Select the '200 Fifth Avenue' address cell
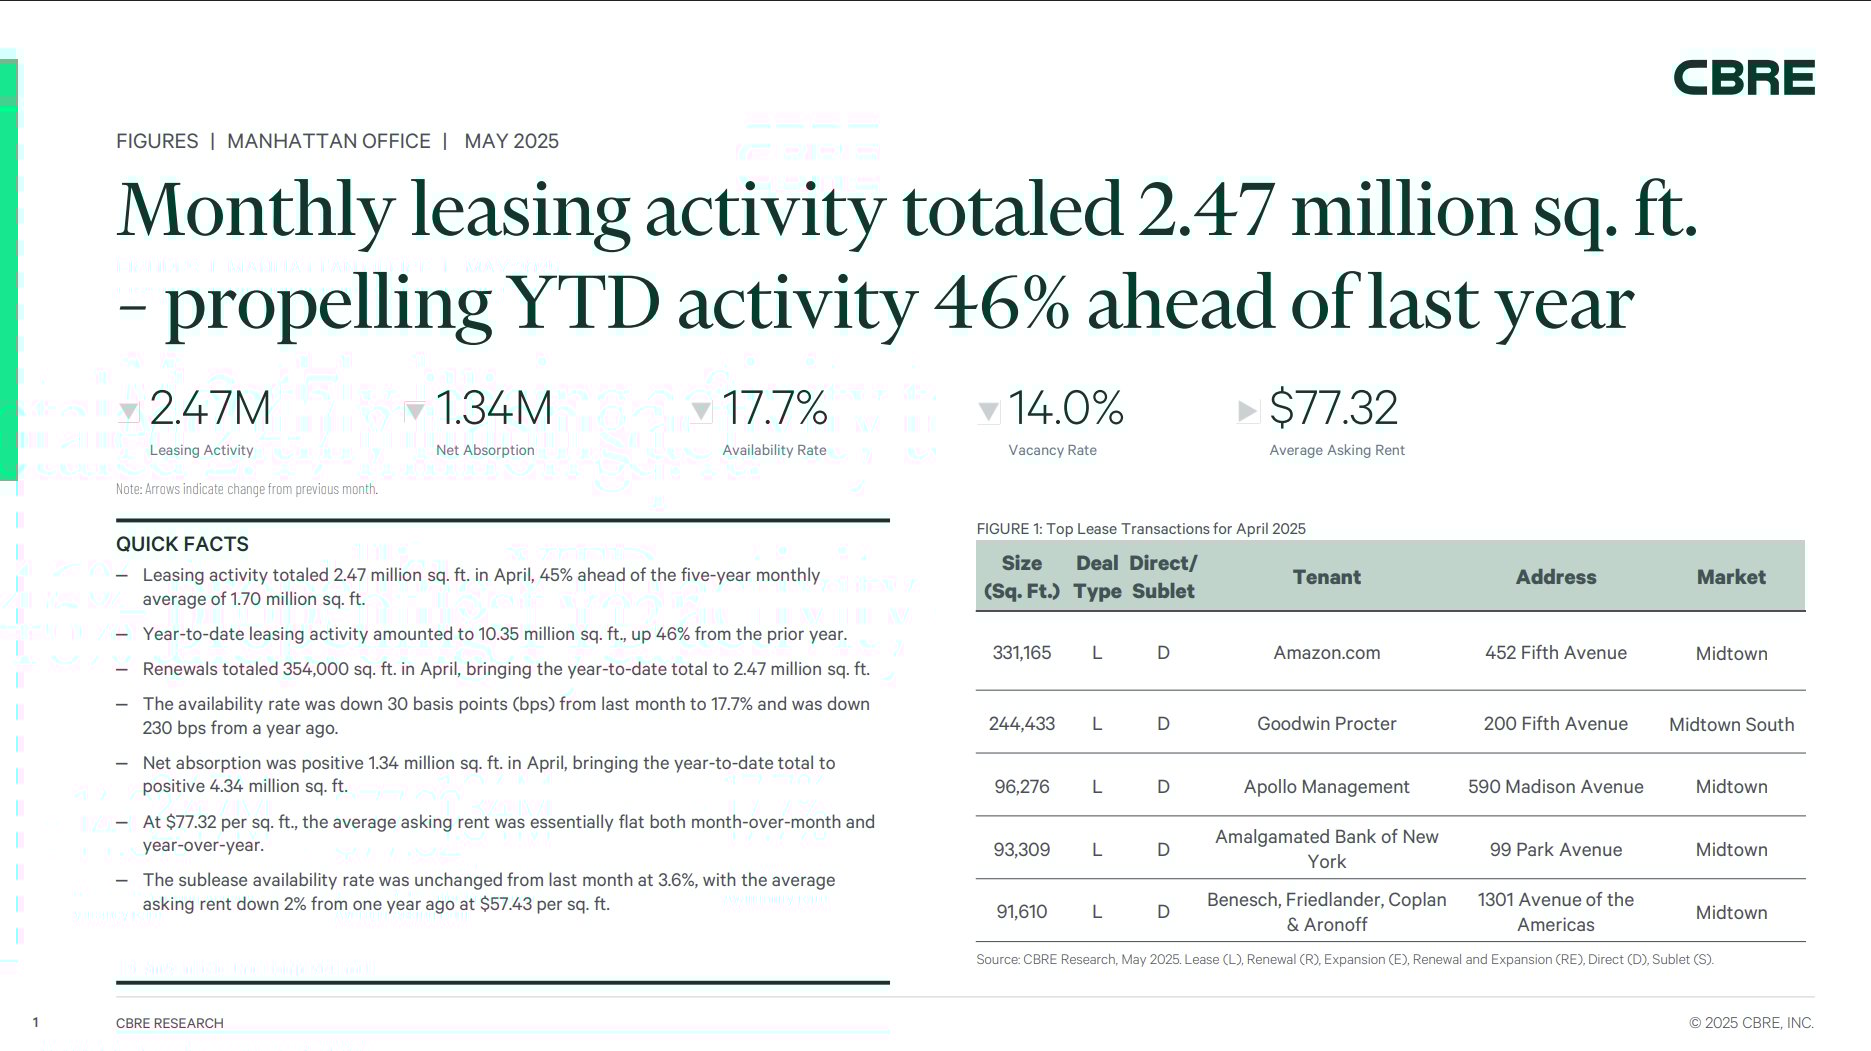Viewport: 1871px width, 1051px height. pos(1556,724)
